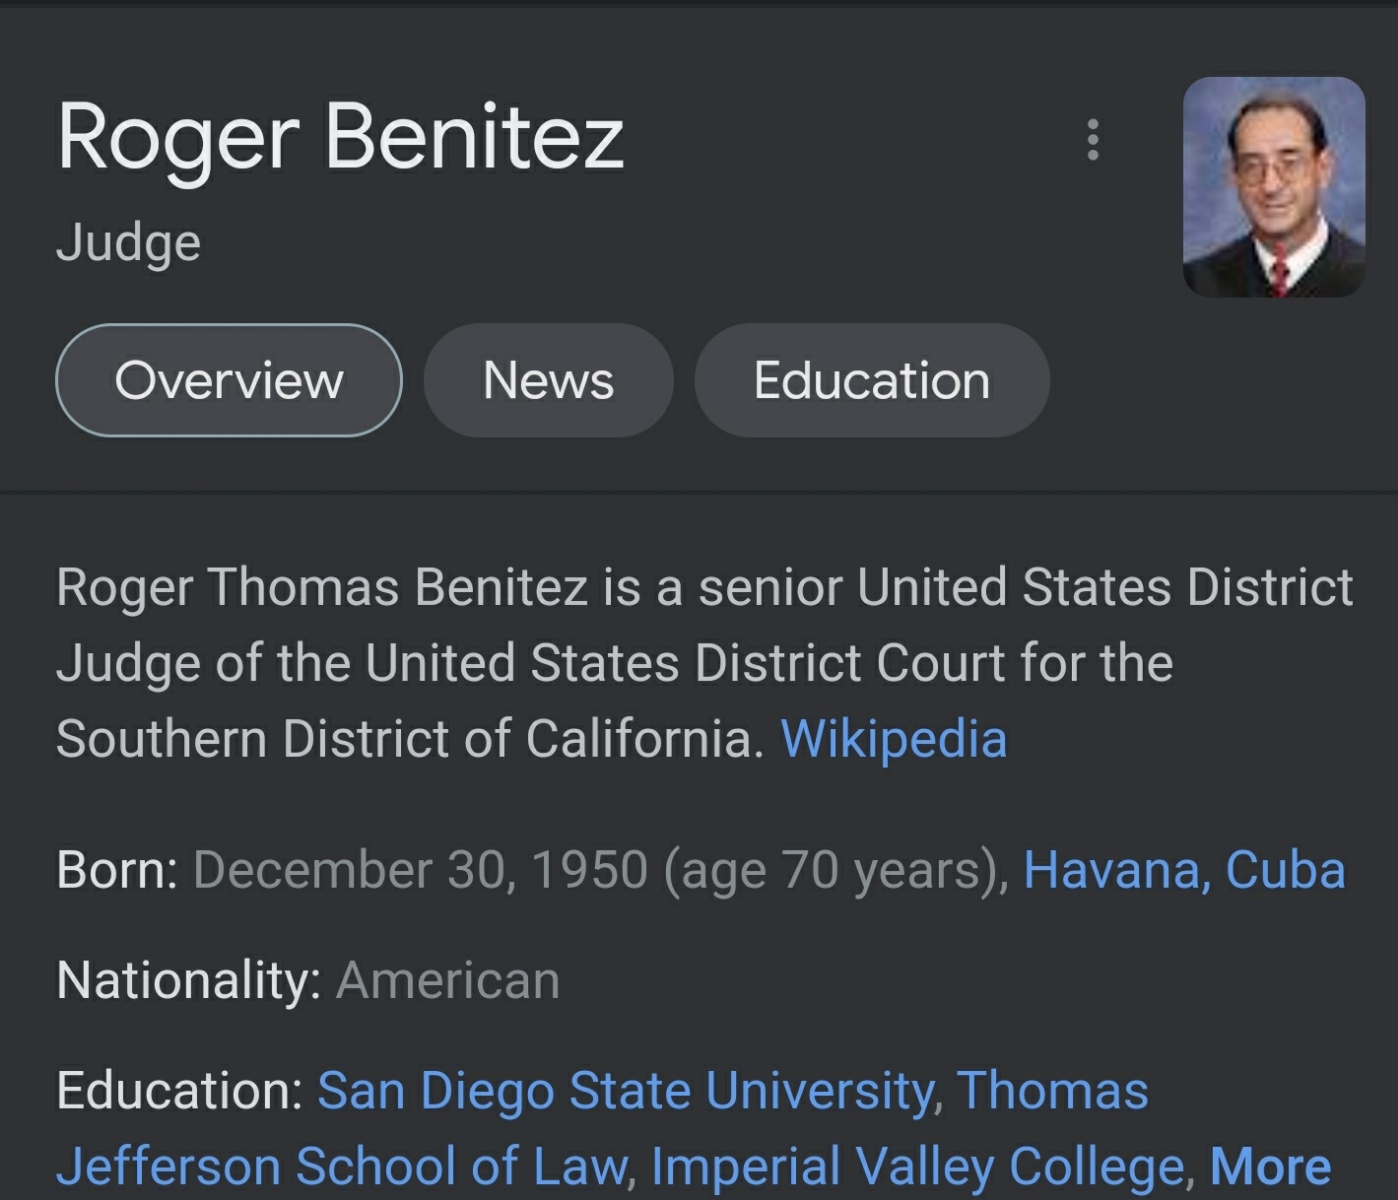Open the three-dot more options menu
This screenshot has height=1200, width=1398.
pos(1093,140)
